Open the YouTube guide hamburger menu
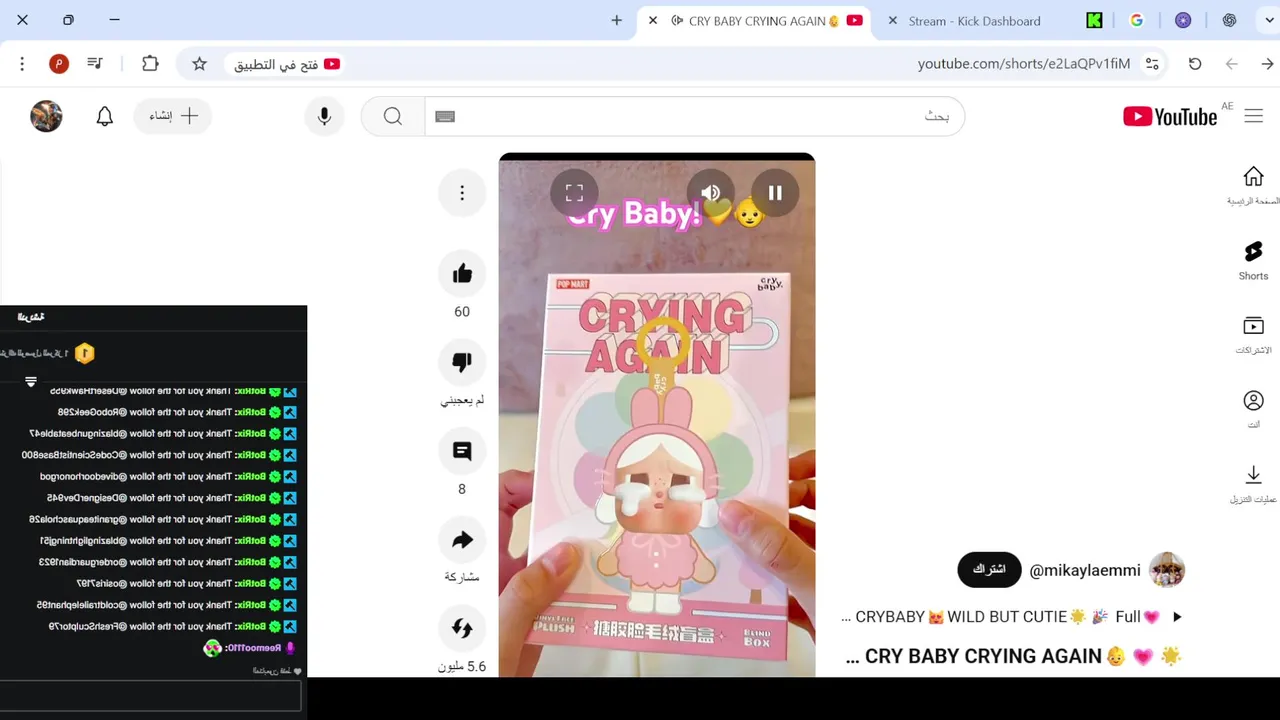The image size is (1280, 720). pos(1253,116)
